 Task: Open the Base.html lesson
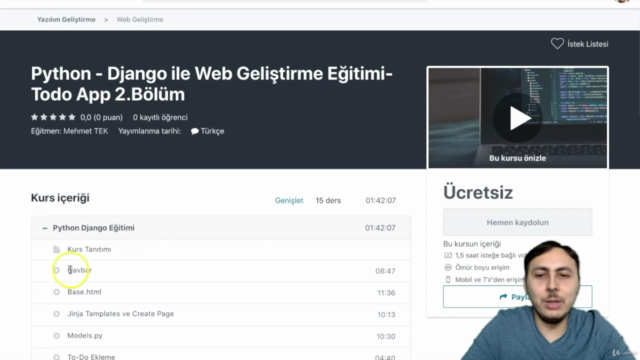click(x=84, y=292)
